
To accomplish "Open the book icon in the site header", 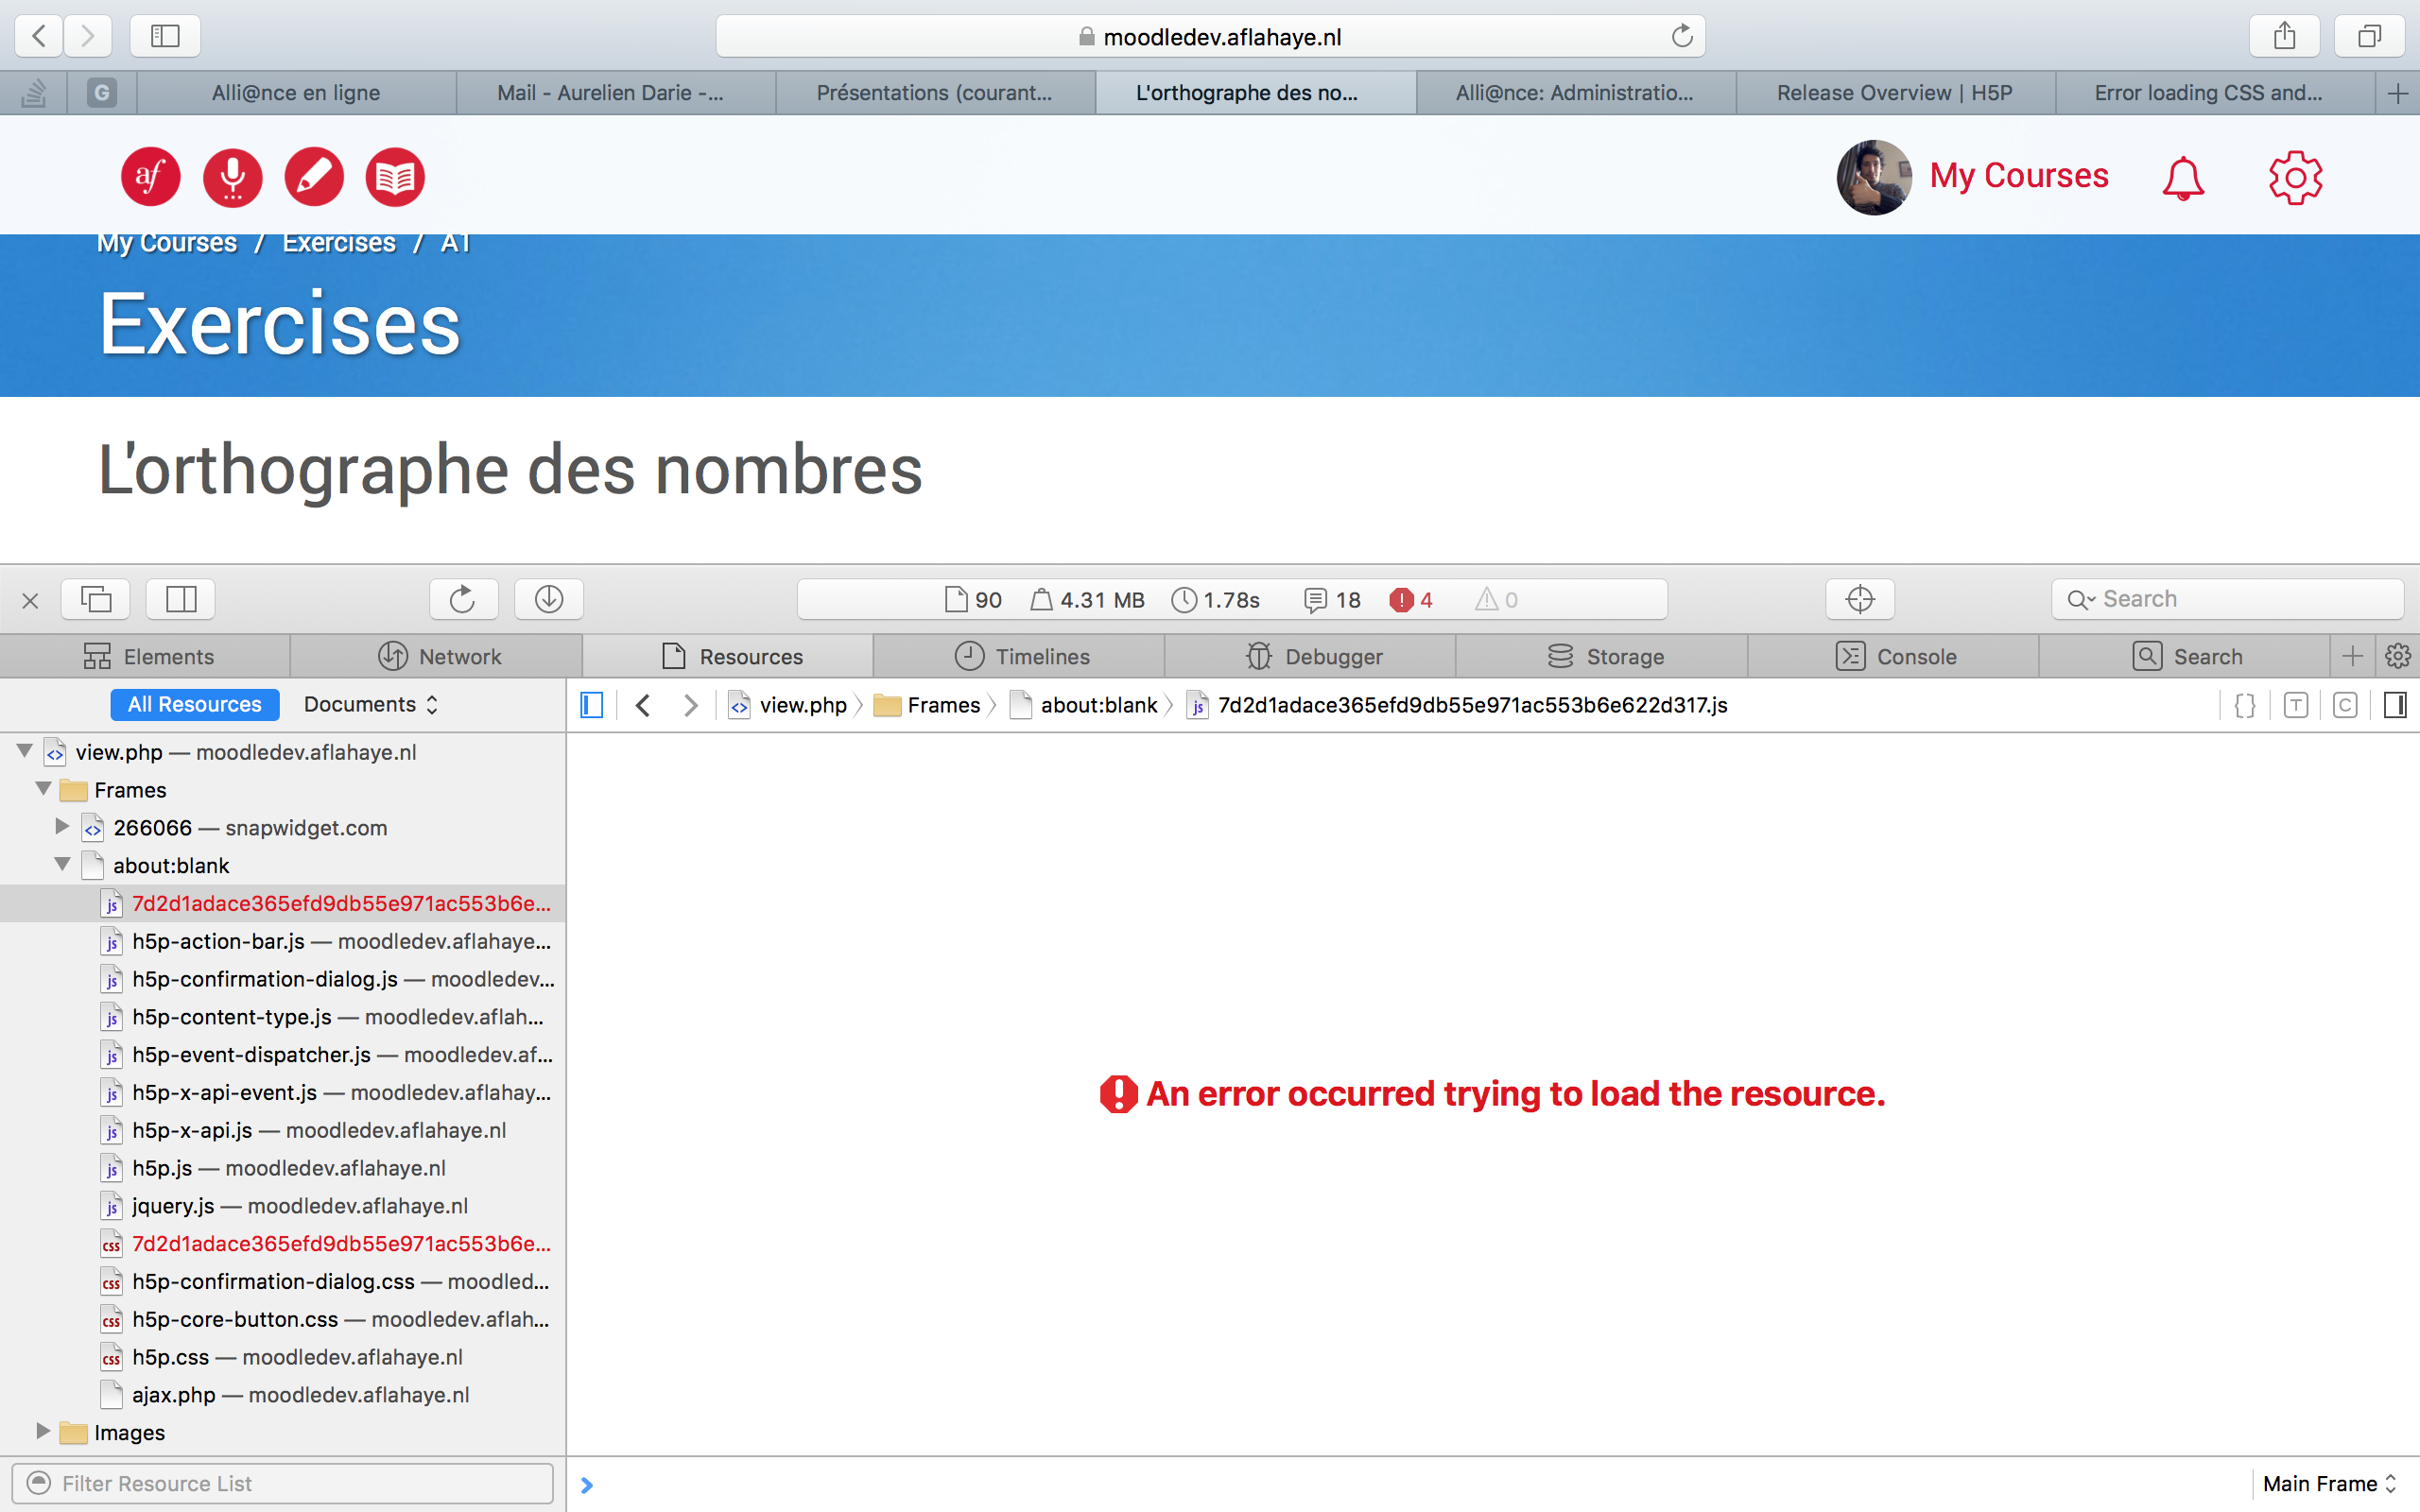I will click(394, 176).
